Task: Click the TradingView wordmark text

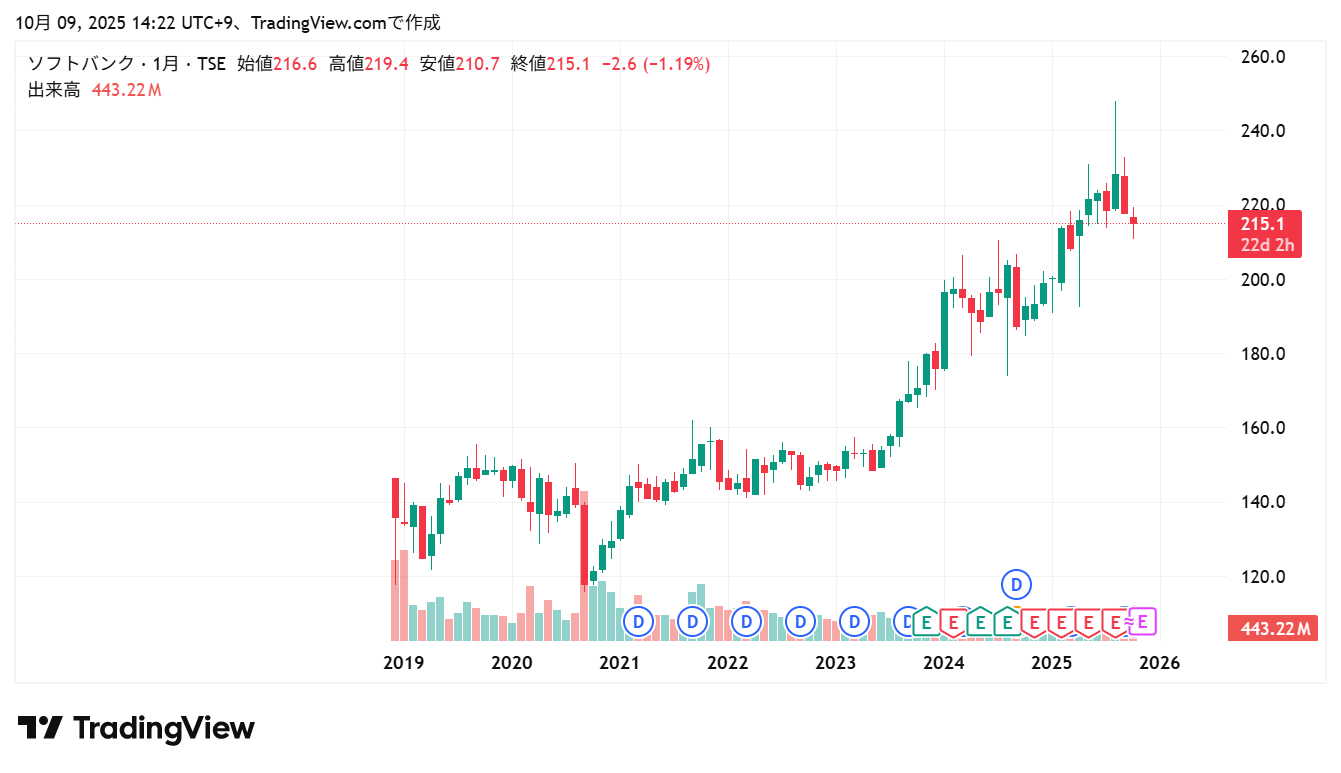Action: (164, 728)
